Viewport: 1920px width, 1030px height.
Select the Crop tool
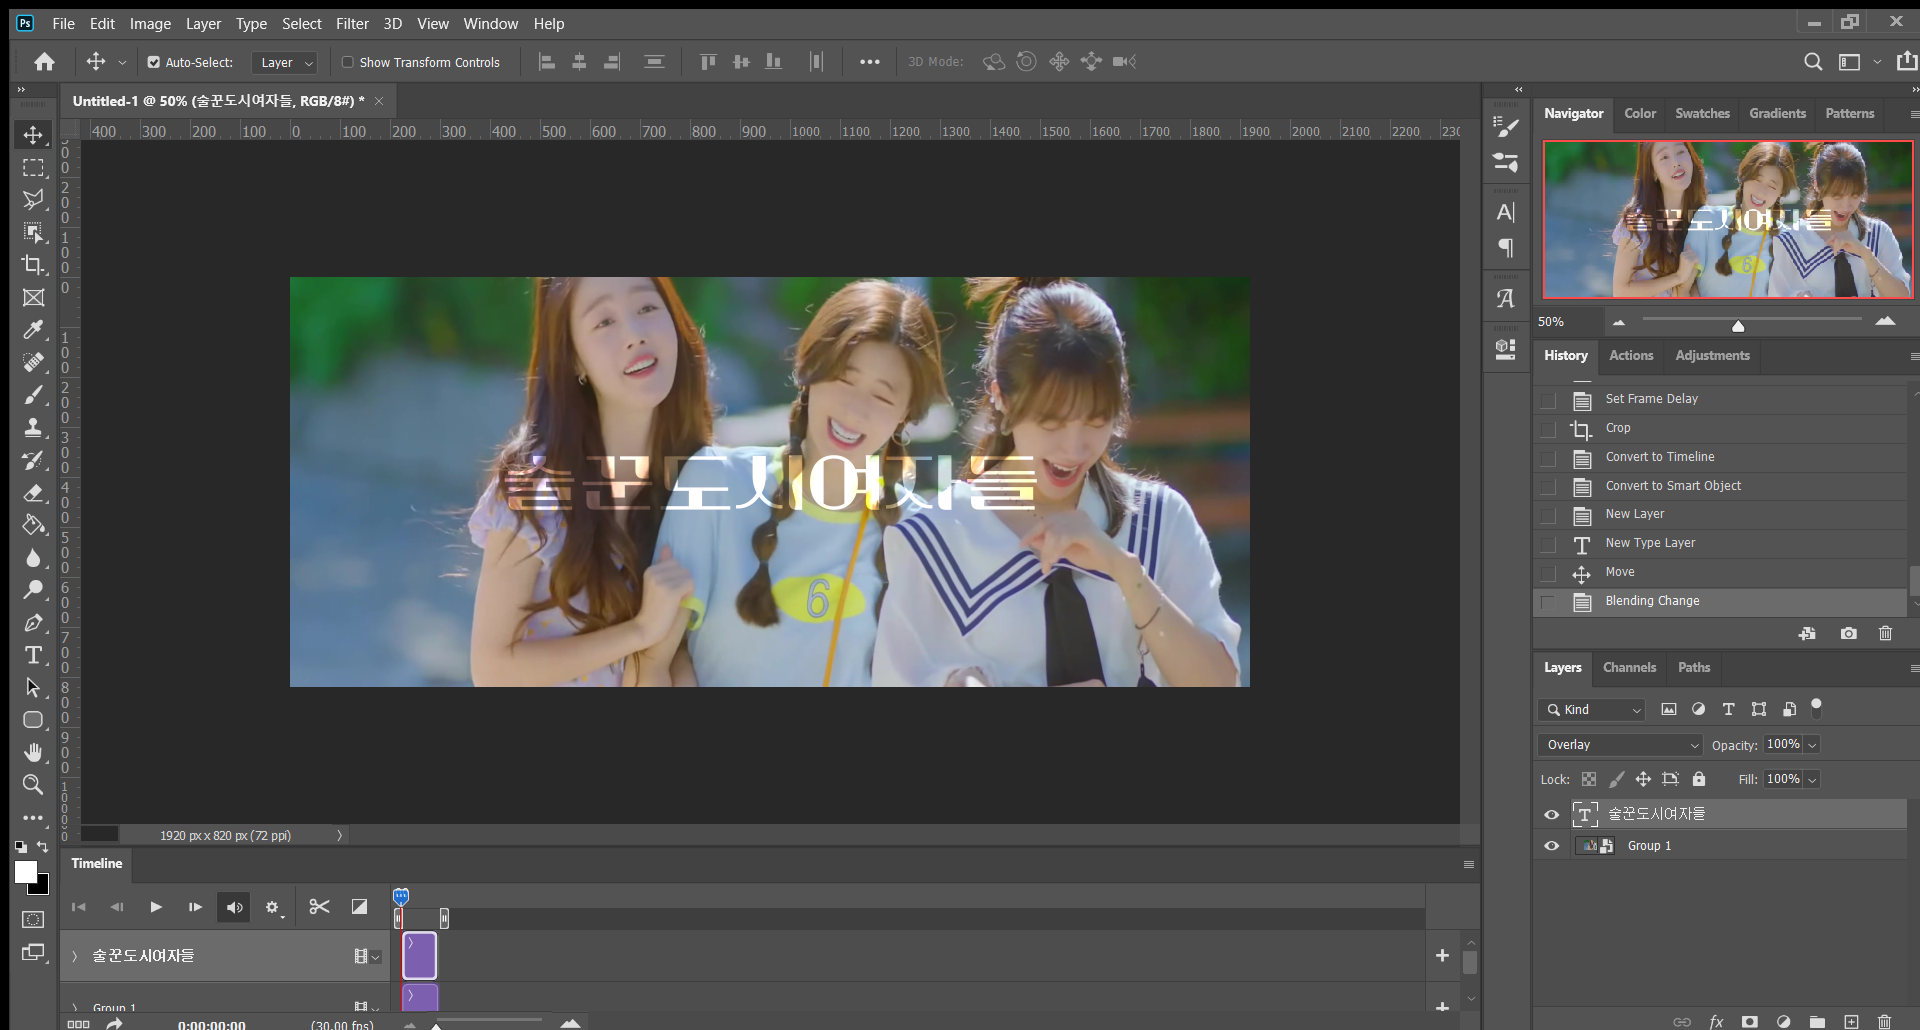(x=33, y=265)
